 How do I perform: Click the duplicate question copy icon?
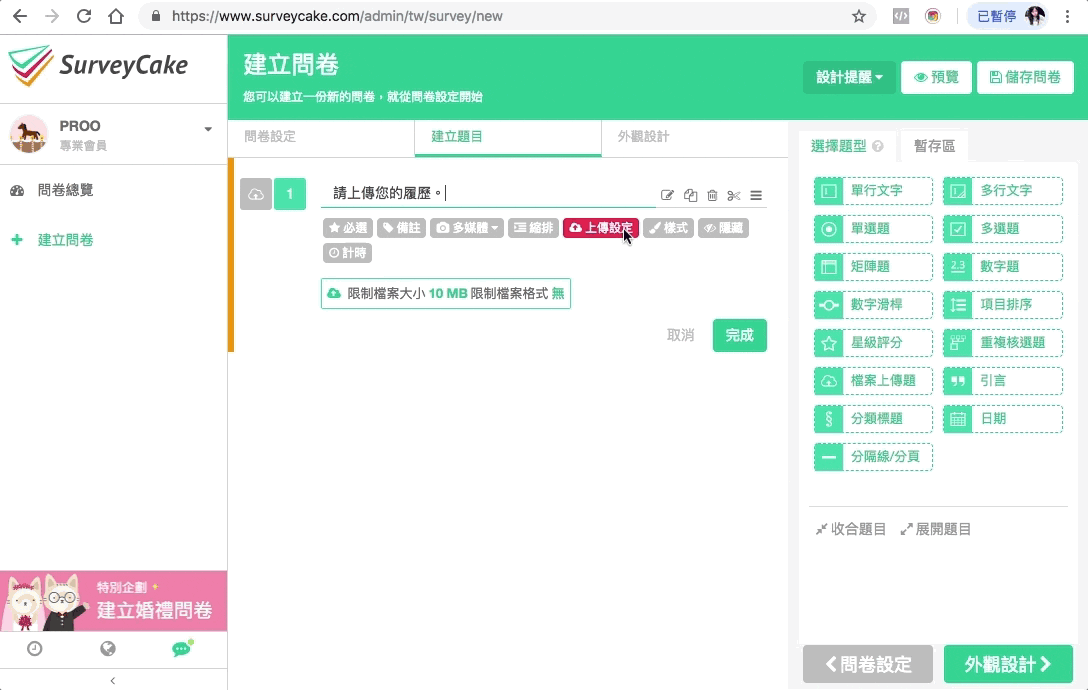point(690,196)
